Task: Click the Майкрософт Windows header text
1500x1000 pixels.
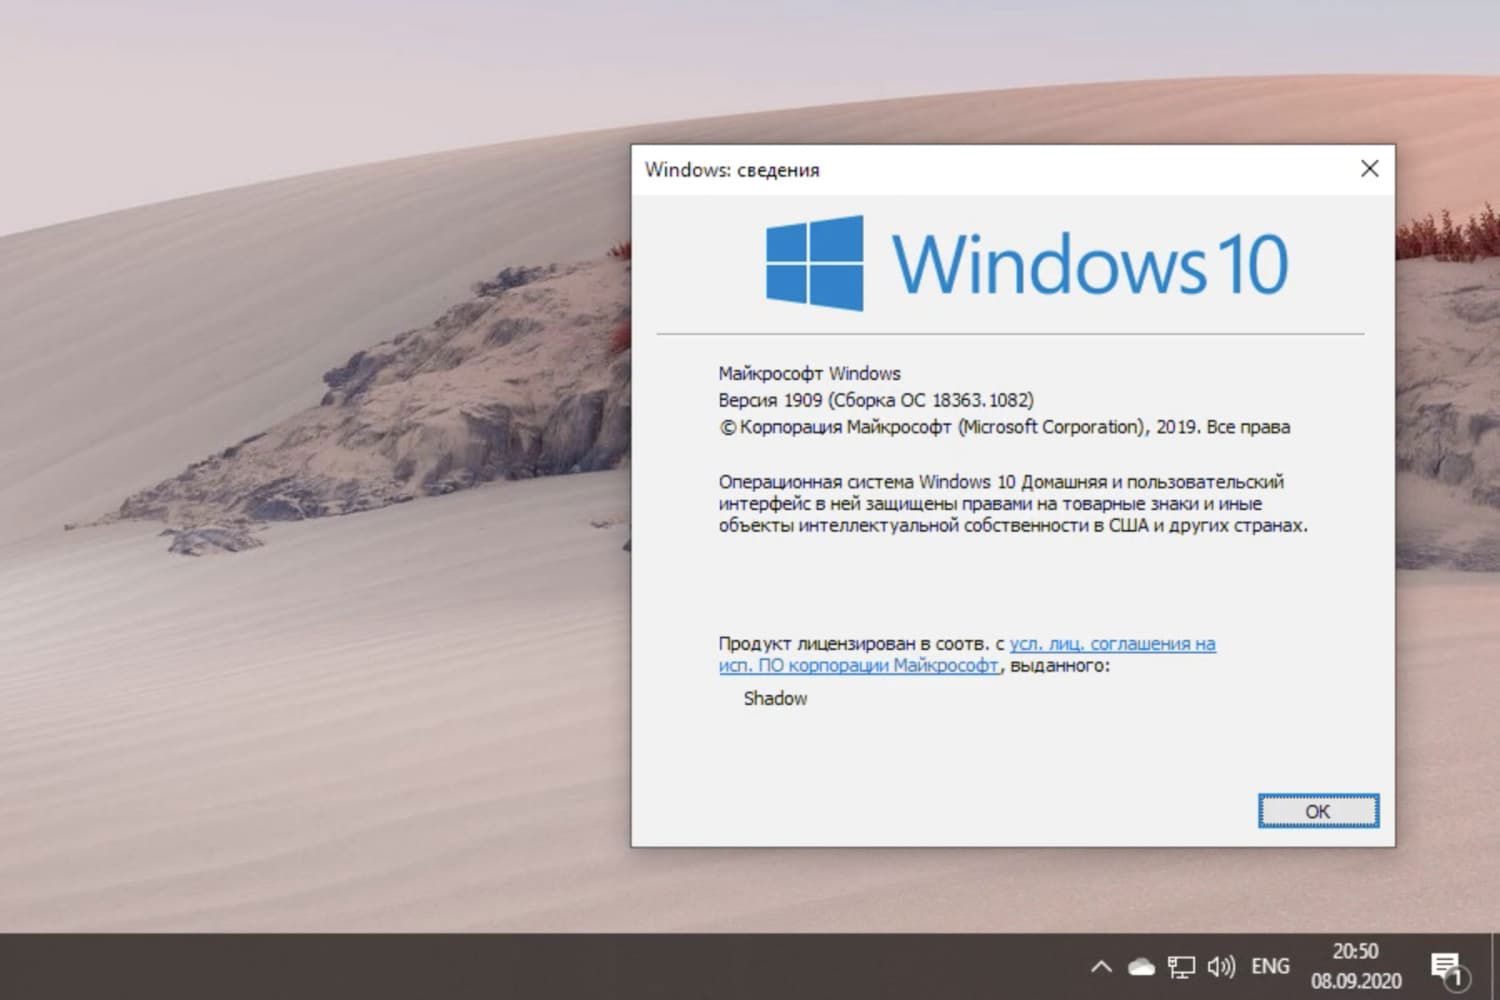Action: click(810, 372)
